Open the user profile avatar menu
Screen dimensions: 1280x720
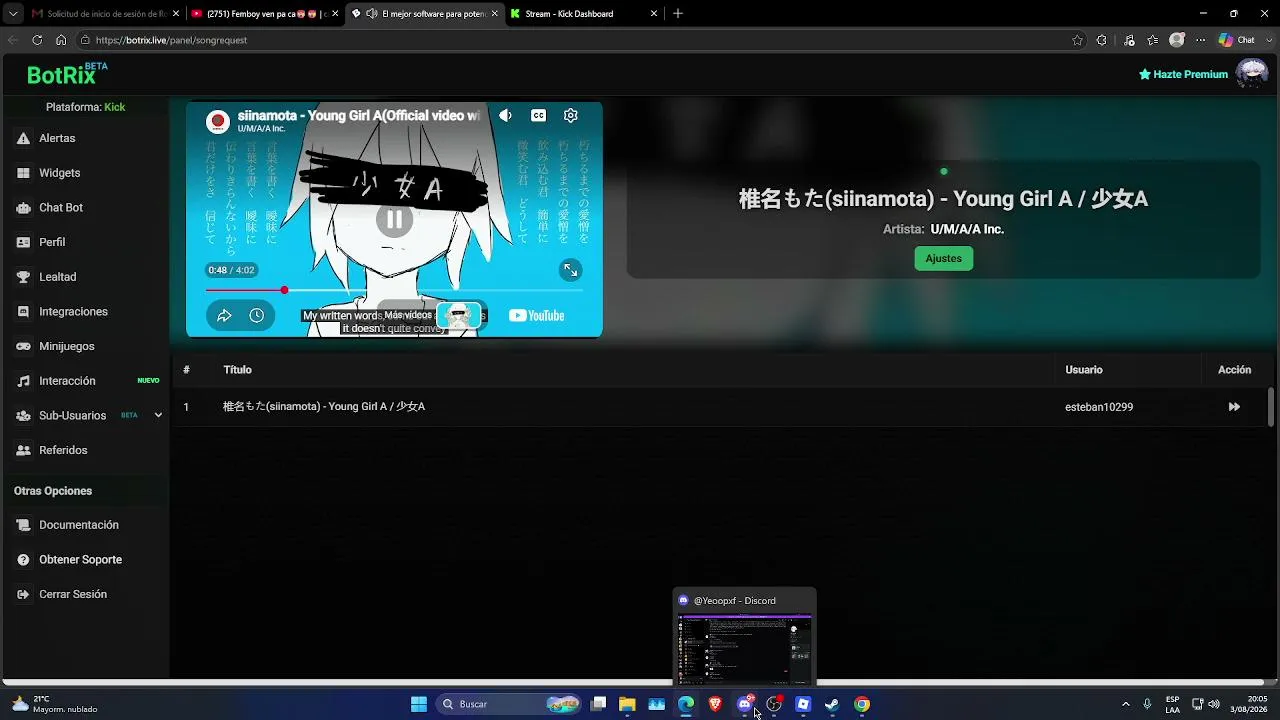1252,74
